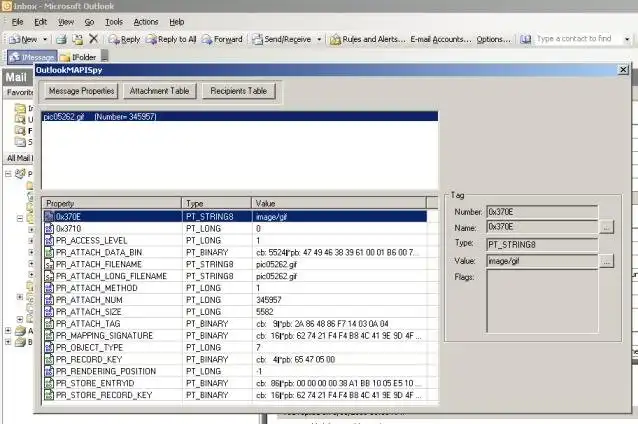
Task: Click PT_BINARY type of PR_ATTACH_TAG row
Action: coord(207,324)
